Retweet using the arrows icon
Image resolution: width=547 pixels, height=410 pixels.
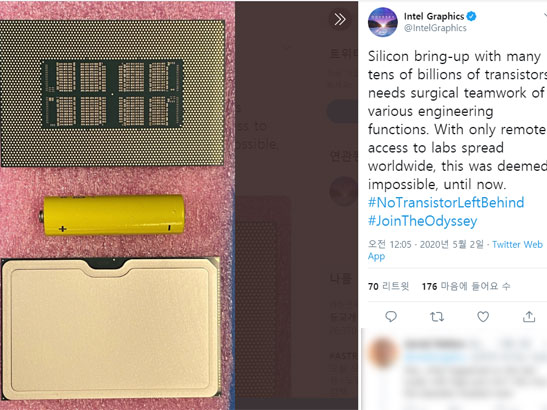[437, 316]
